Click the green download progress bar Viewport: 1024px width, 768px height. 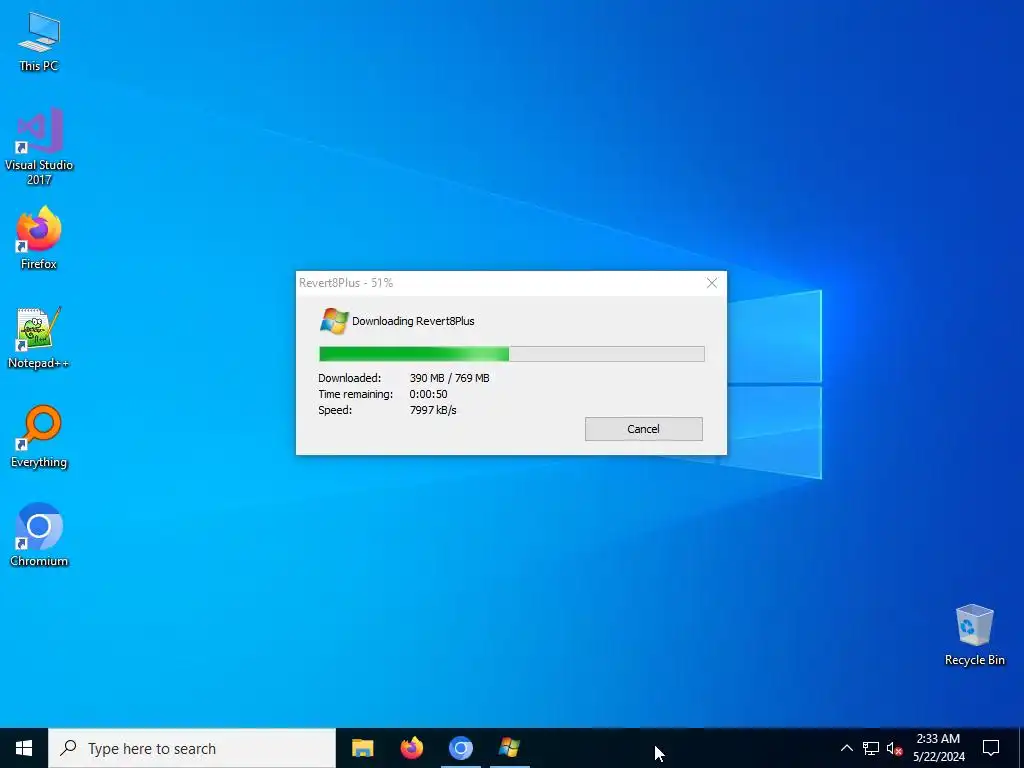(x=511, y=354)
